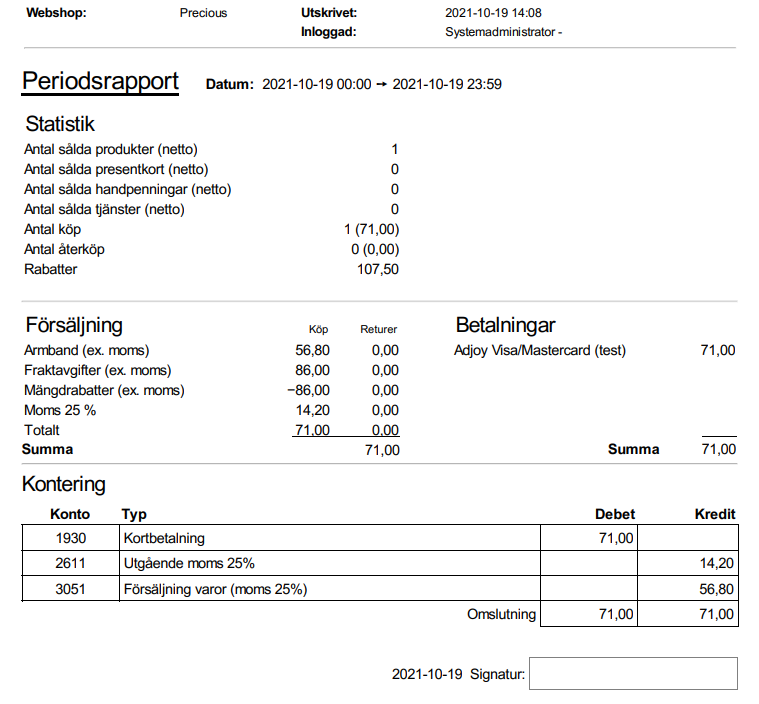The width and height of the screenshot is (759, 704).
Task: Select Betalningar Summa value 71,00
Action: point(719,449)
